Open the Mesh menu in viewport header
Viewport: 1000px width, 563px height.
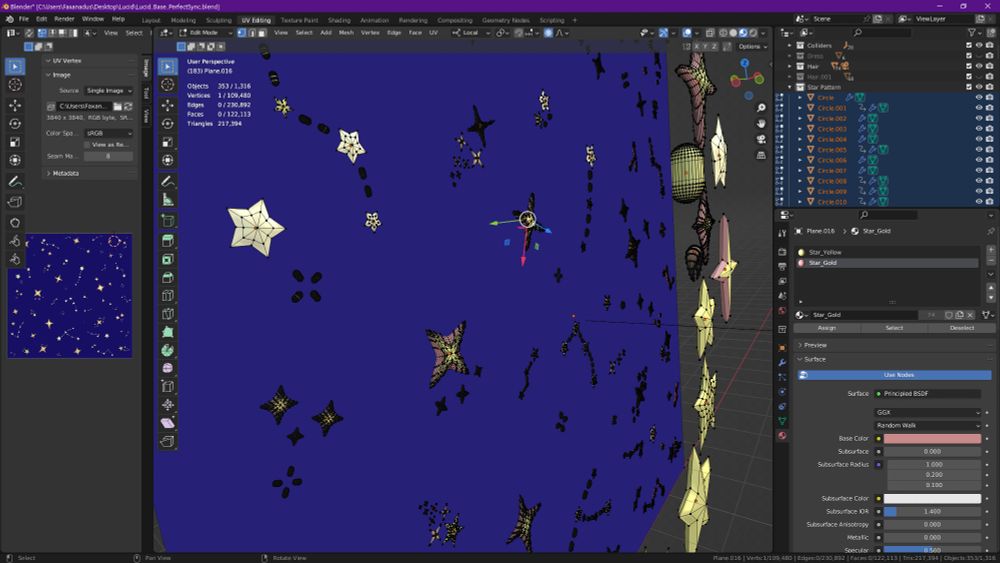tap(346, 33)
